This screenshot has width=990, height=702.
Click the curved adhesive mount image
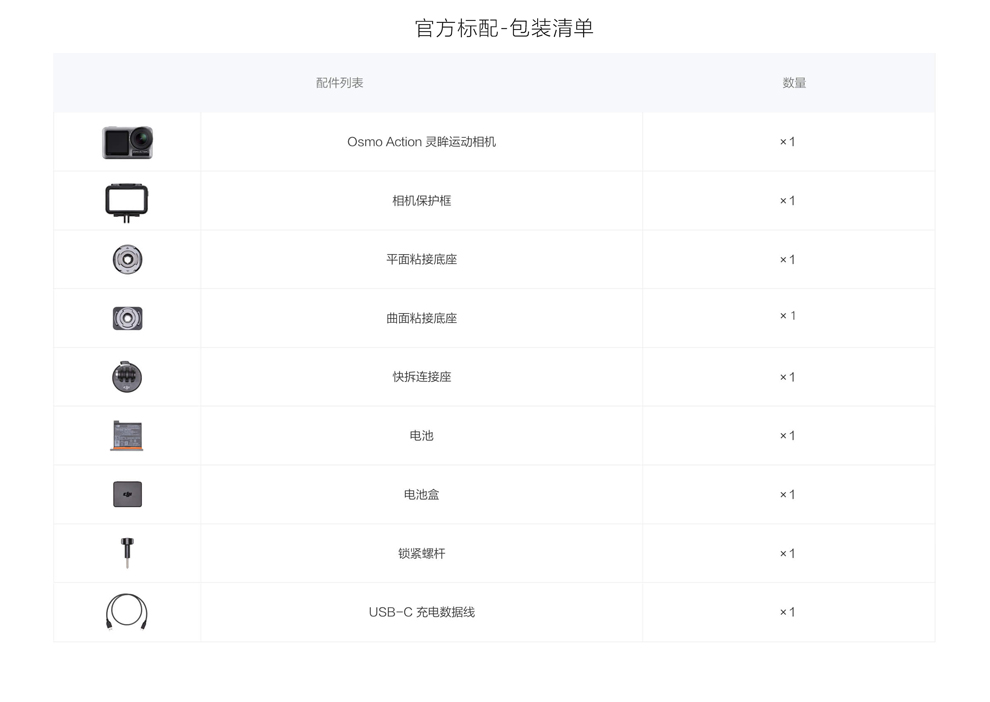(128, 318)
